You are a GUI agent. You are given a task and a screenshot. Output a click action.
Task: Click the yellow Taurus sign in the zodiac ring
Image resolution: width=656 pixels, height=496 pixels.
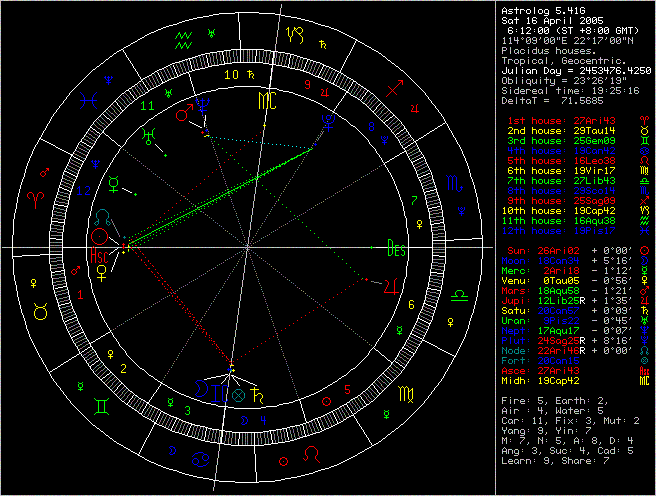click(40, 312)
